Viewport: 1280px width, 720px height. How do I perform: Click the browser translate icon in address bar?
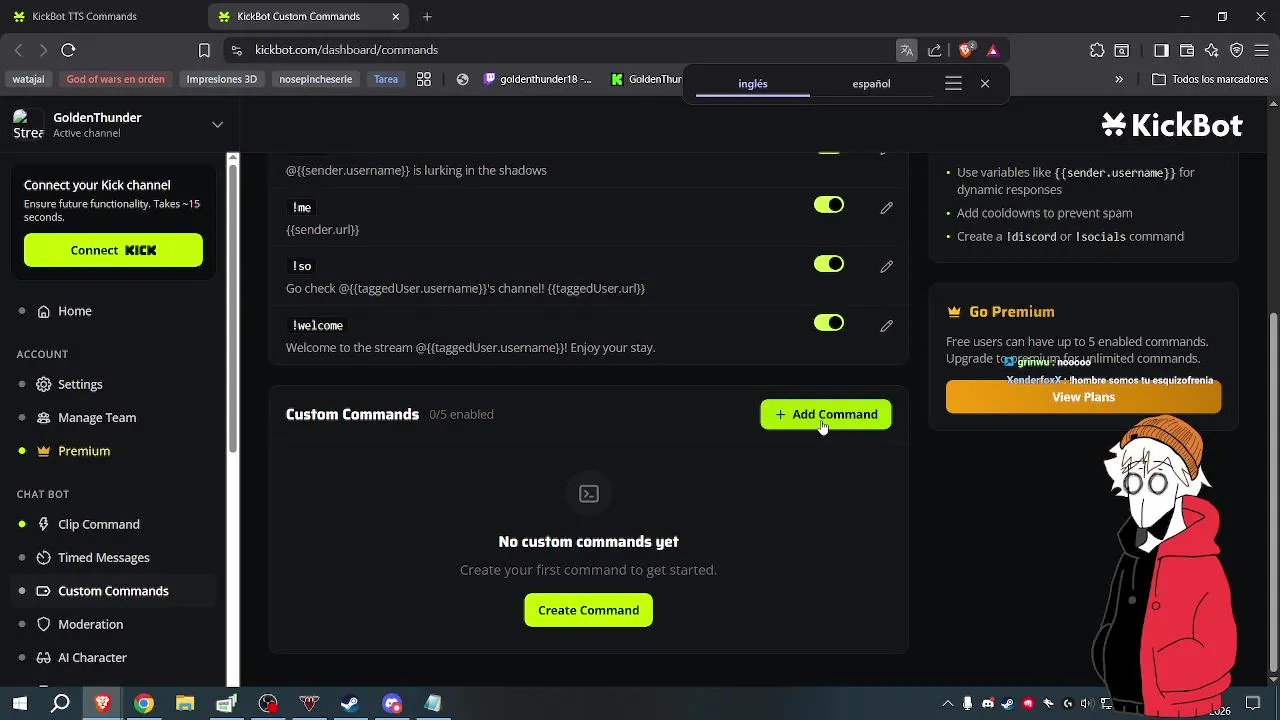pos(906,50)
